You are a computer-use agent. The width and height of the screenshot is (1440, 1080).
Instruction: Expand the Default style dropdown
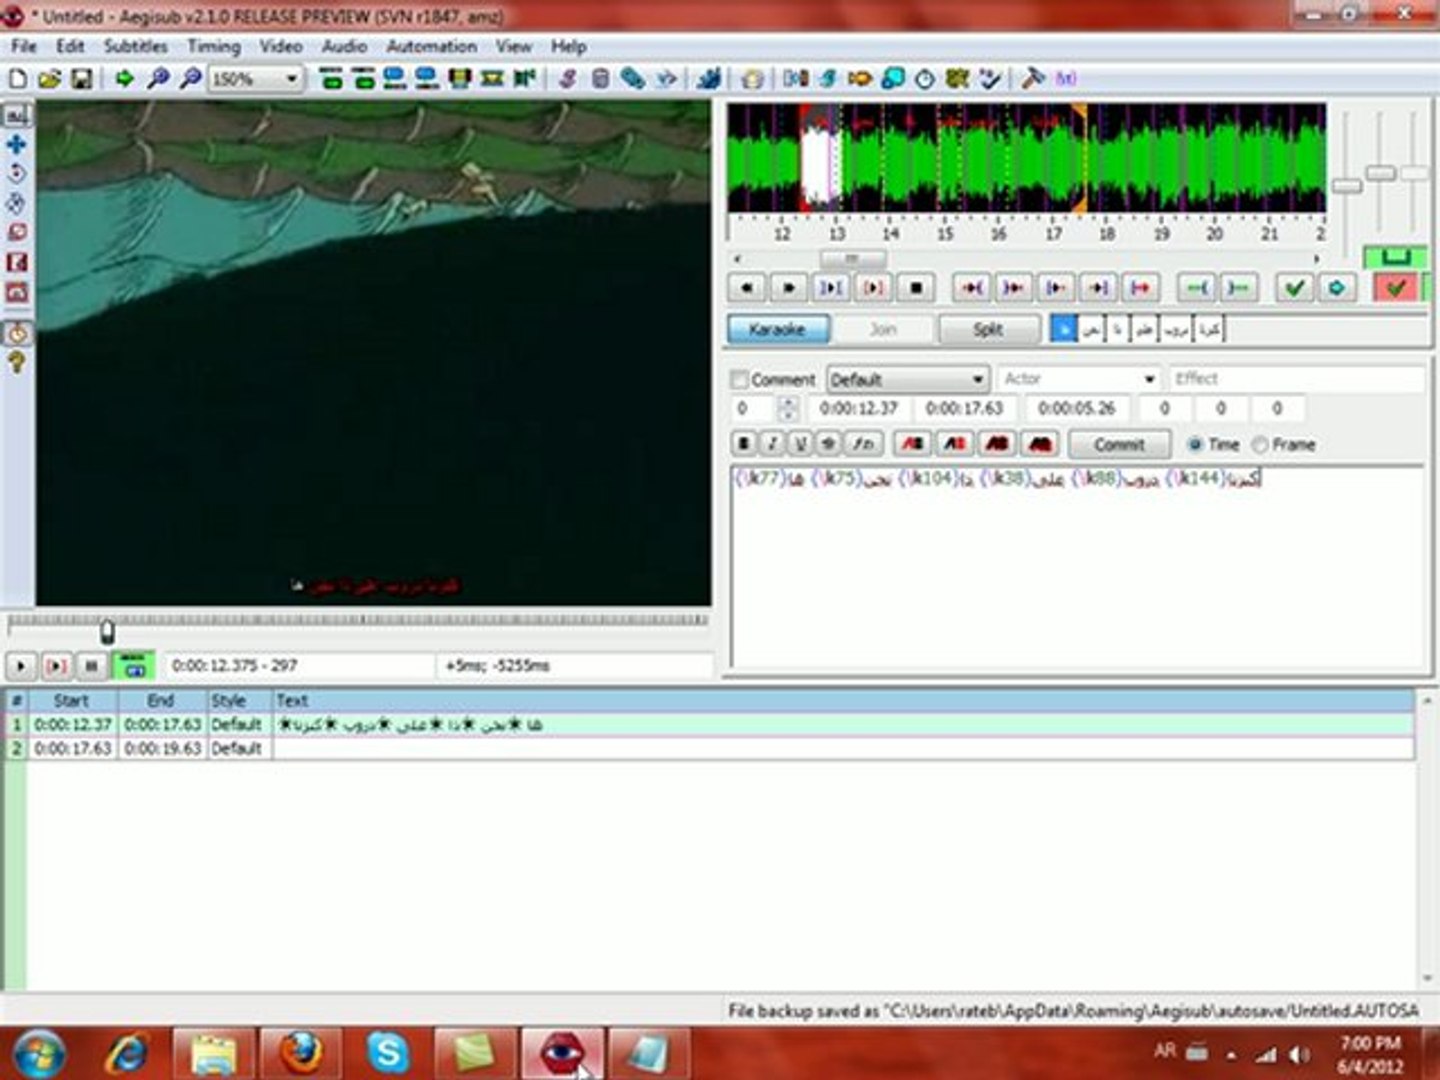click(x=977, y=380)
